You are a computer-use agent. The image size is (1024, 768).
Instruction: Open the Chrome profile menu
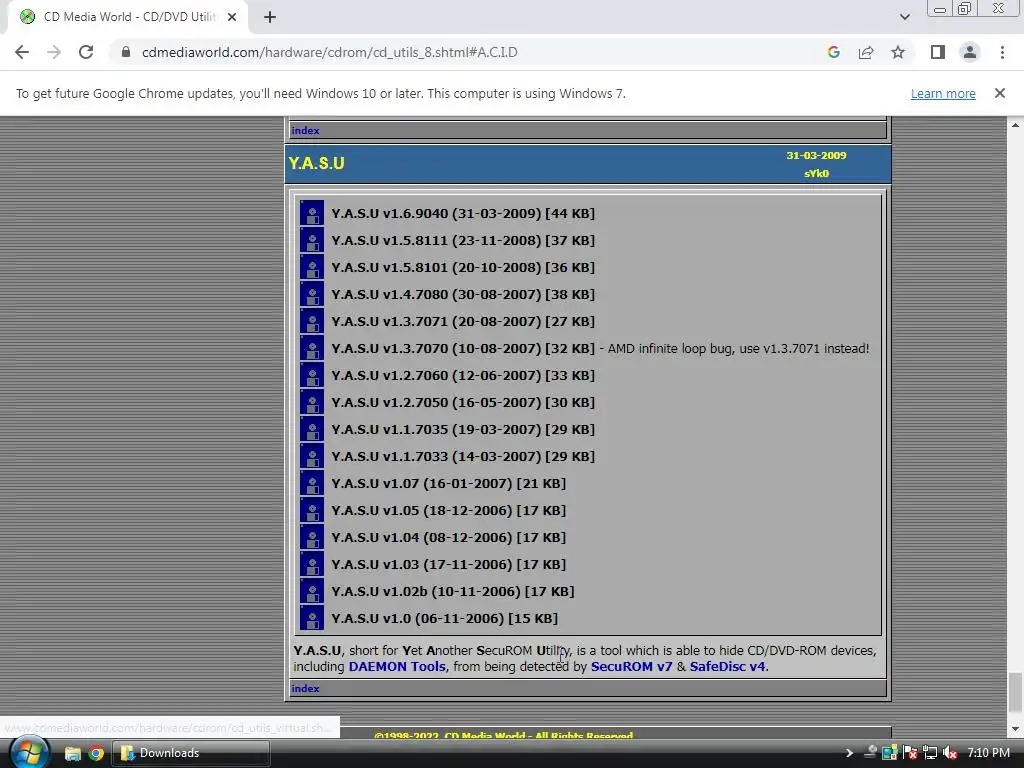pos(970,52)
